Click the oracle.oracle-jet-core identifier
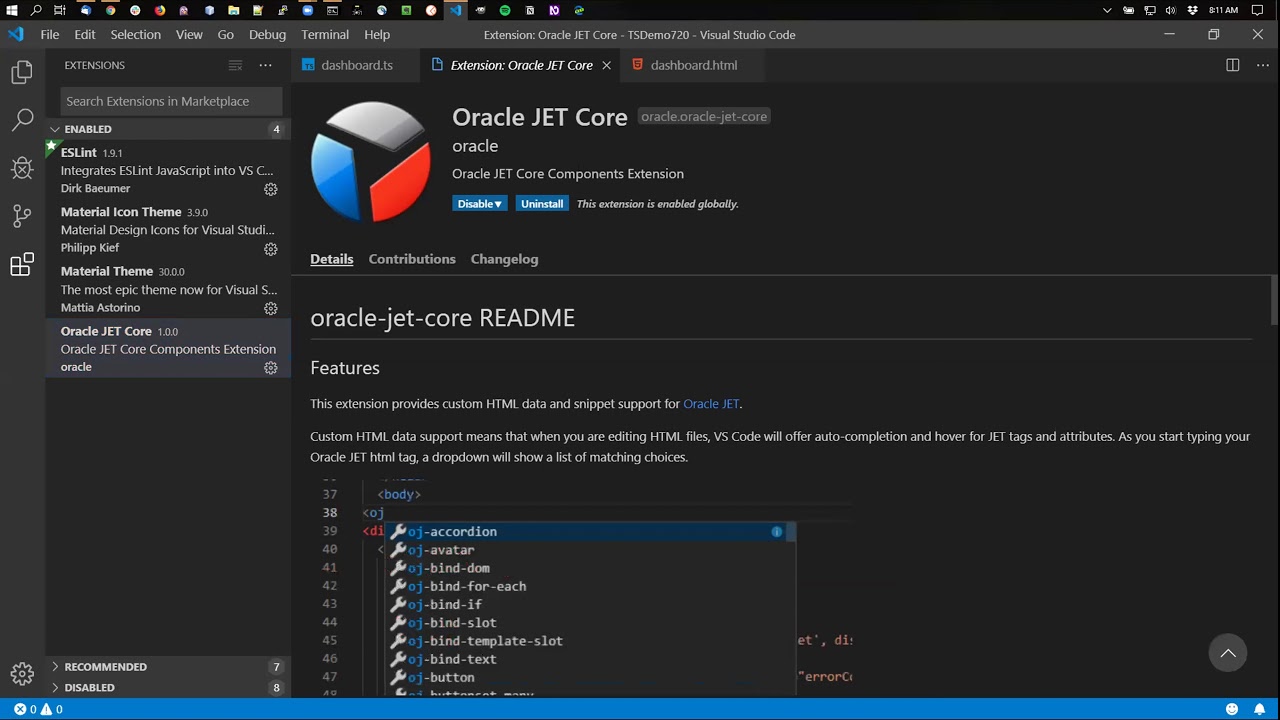Image resolution: width=1280 pixels, height=720 pixels. tap(704, 117)
